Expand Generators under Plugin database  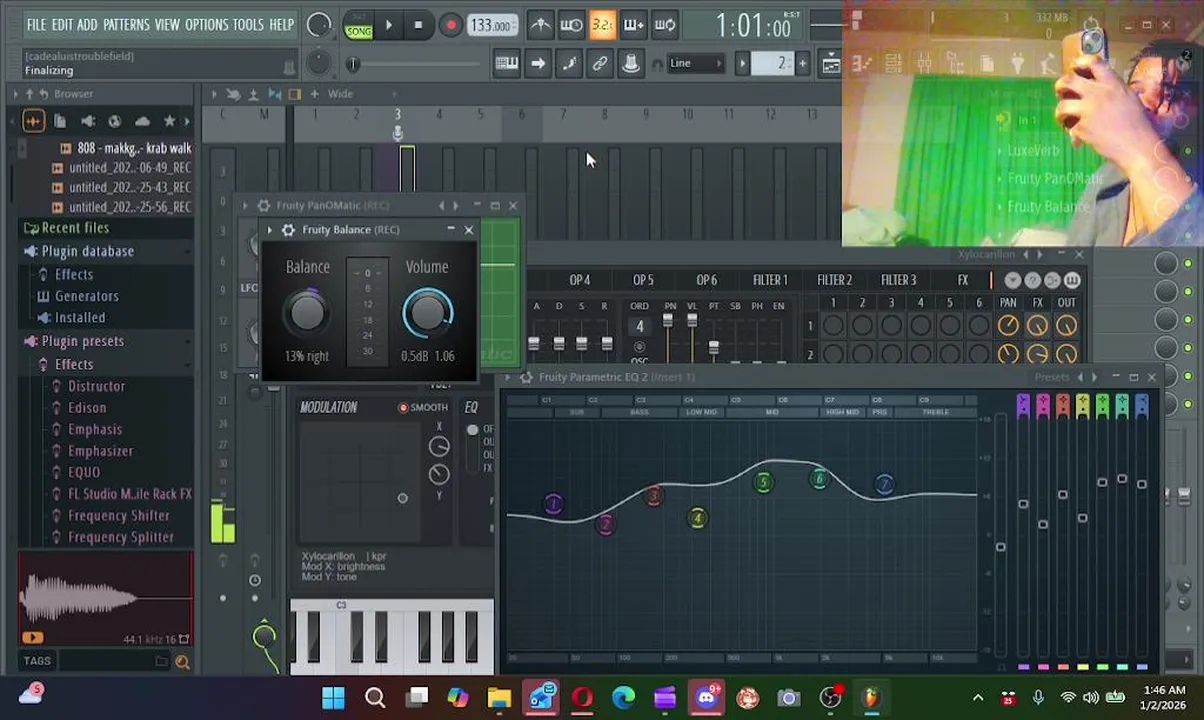pos(86,296)
